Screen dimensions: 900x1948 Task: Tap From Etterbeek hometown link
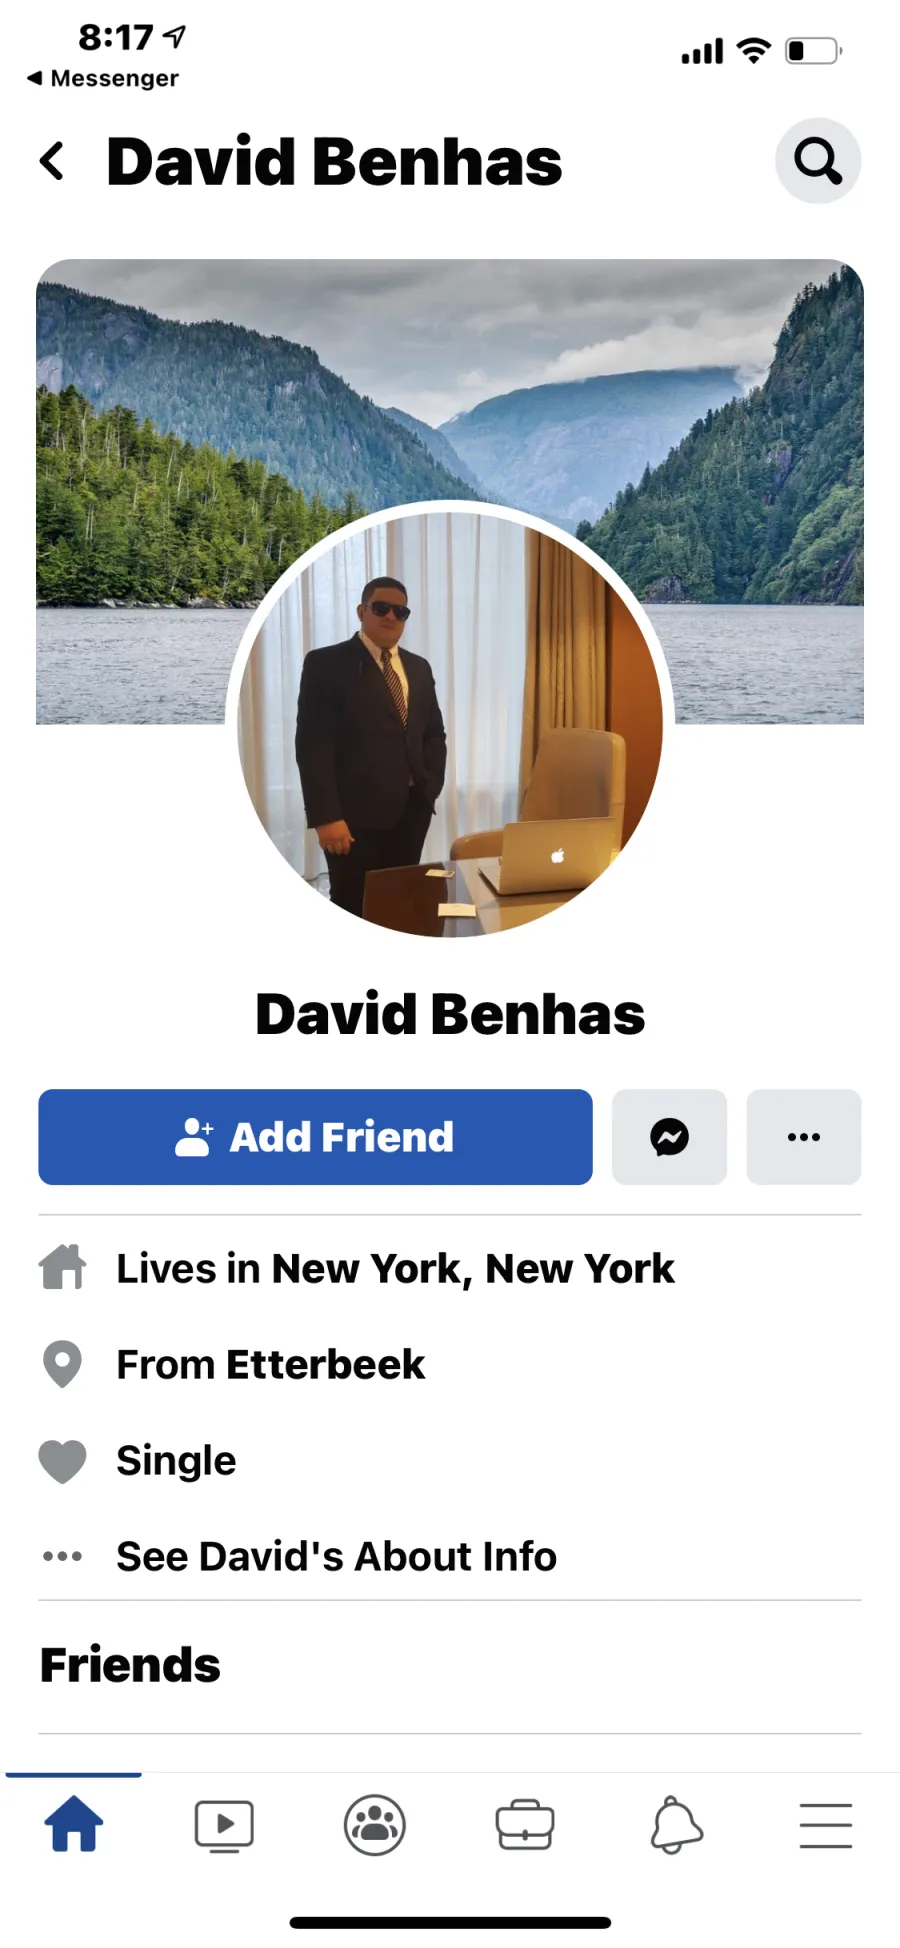click(270, 1364)
